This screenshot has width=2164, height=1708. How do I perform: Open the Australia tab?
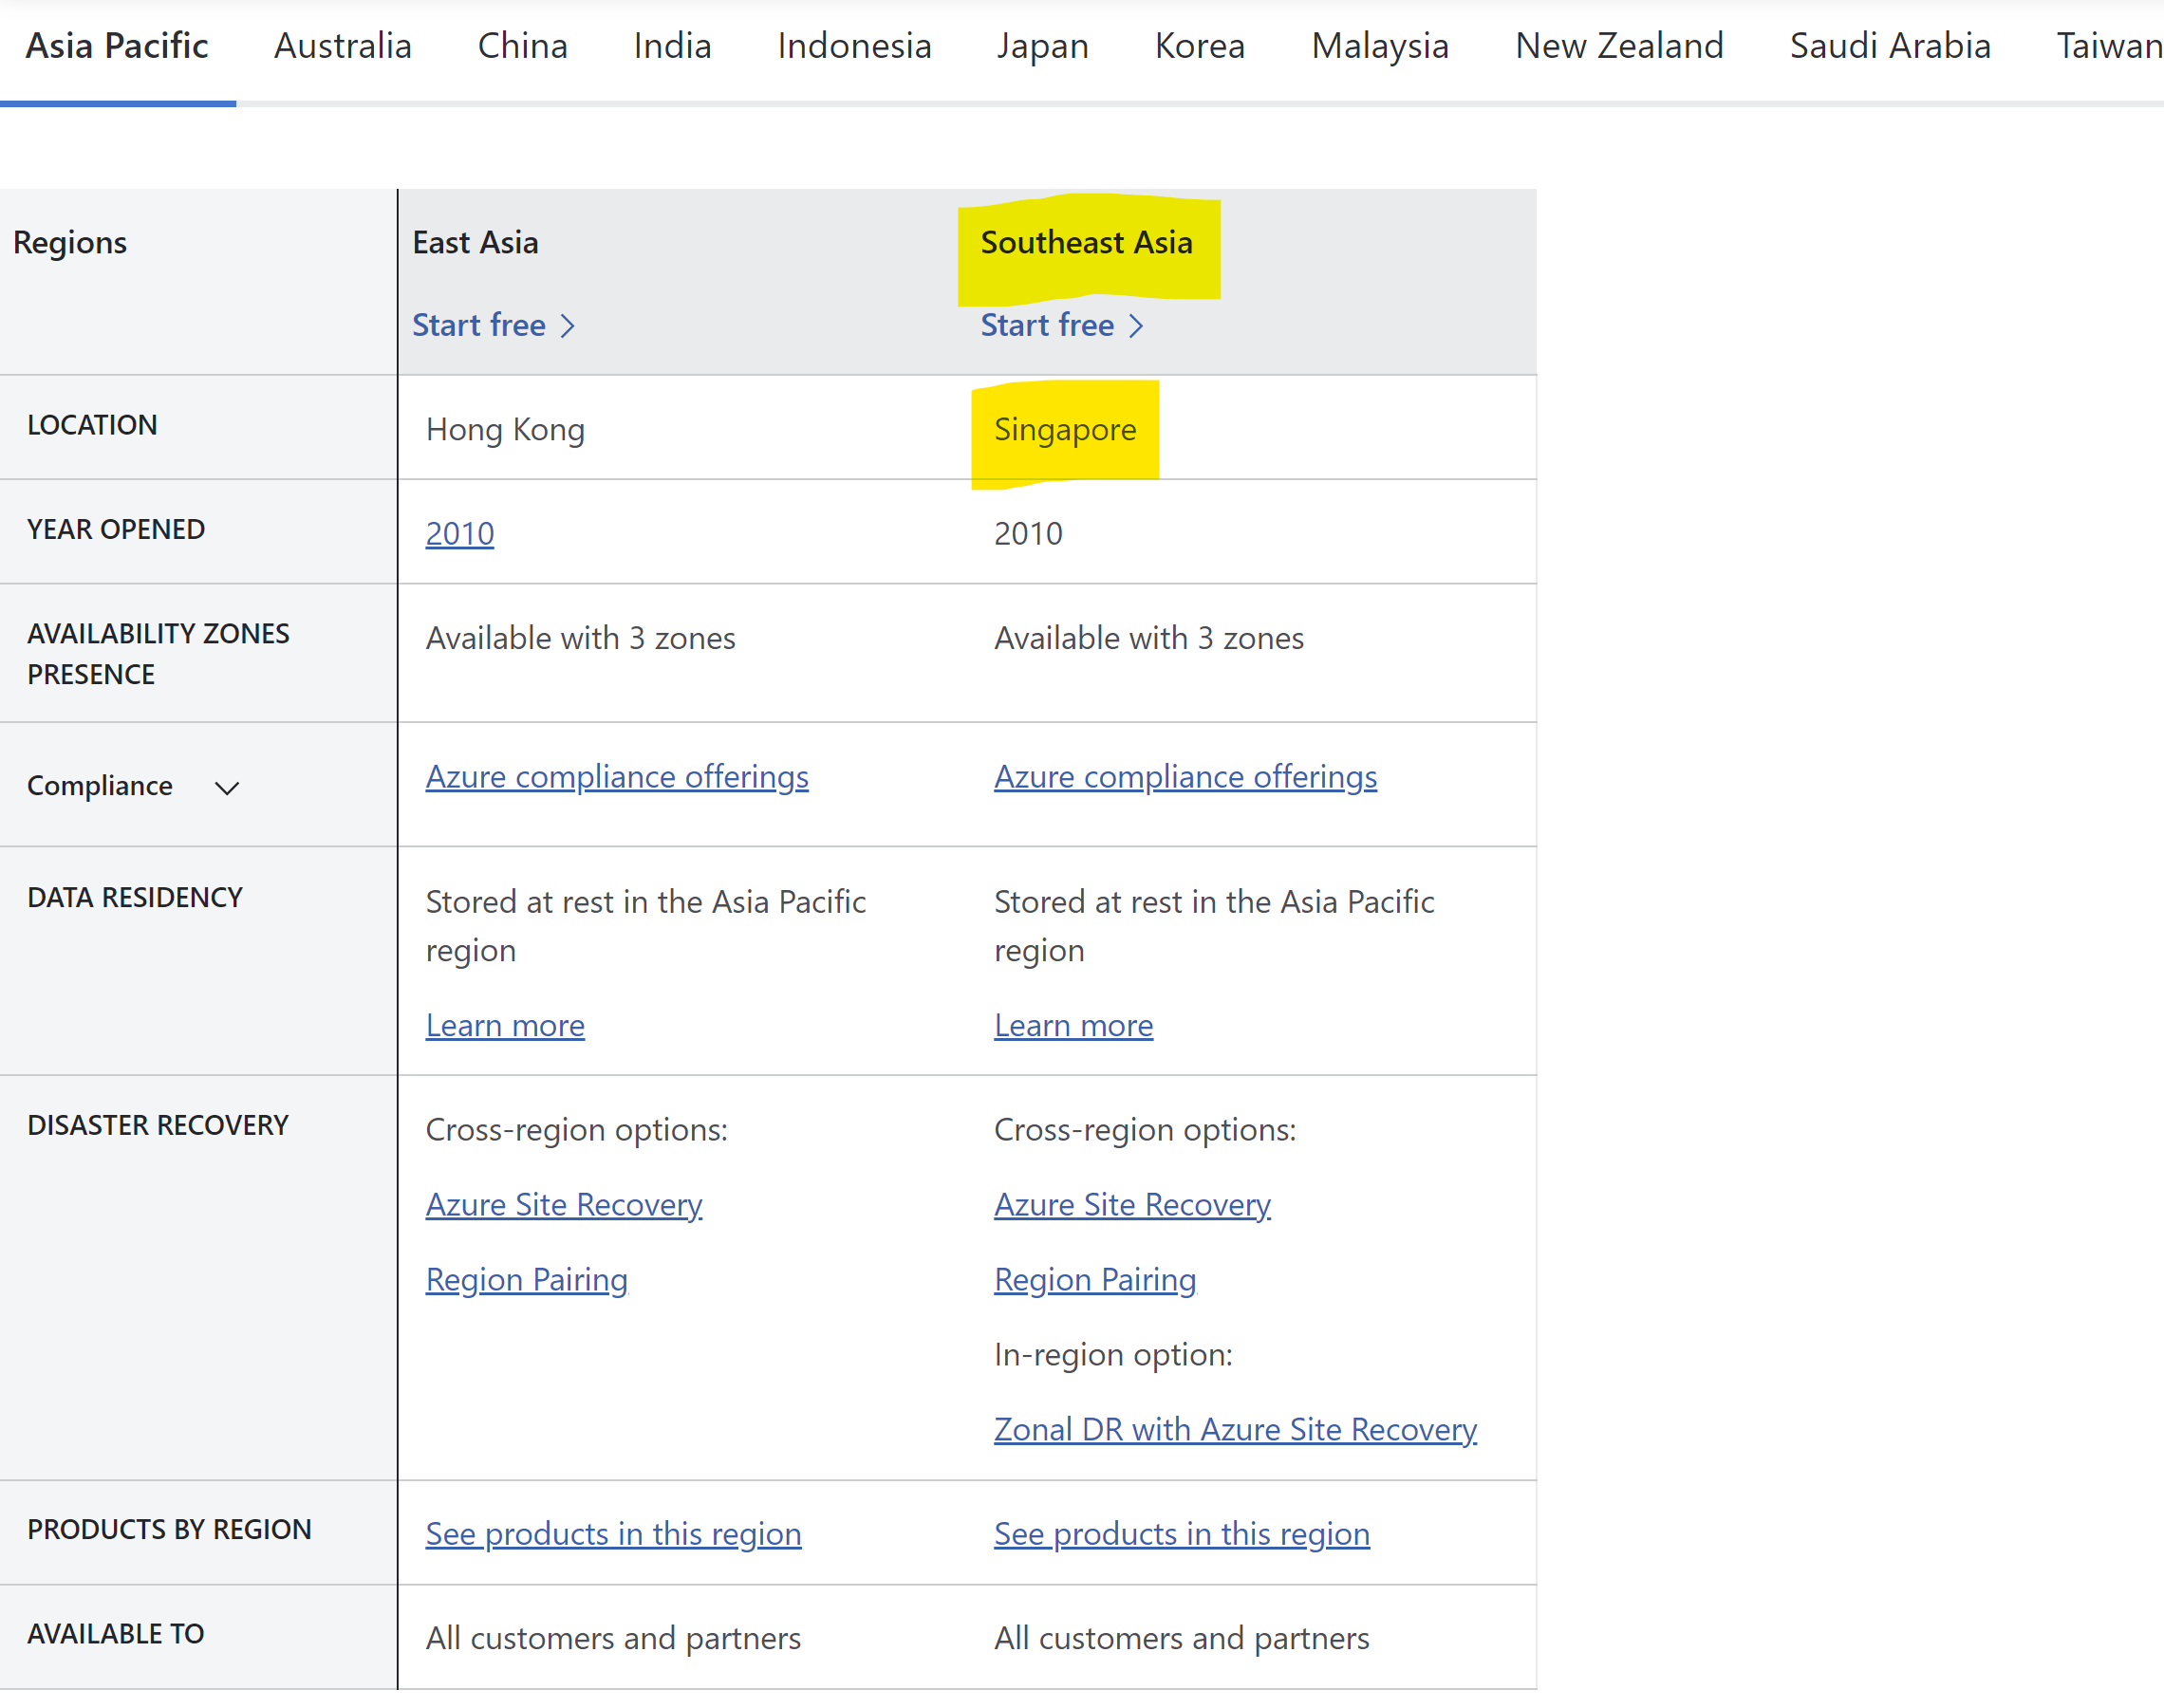[342, 46]
